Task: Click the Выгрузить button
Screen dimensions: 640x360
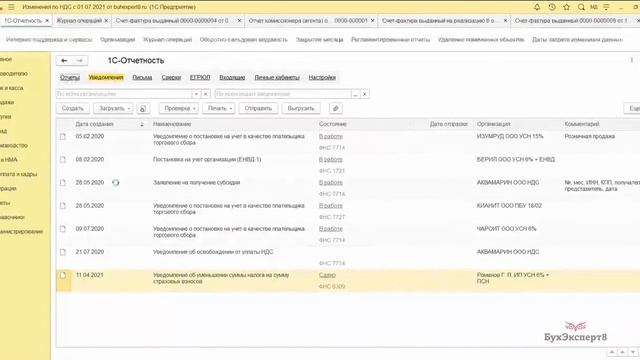Action: [x=301, y=109]
